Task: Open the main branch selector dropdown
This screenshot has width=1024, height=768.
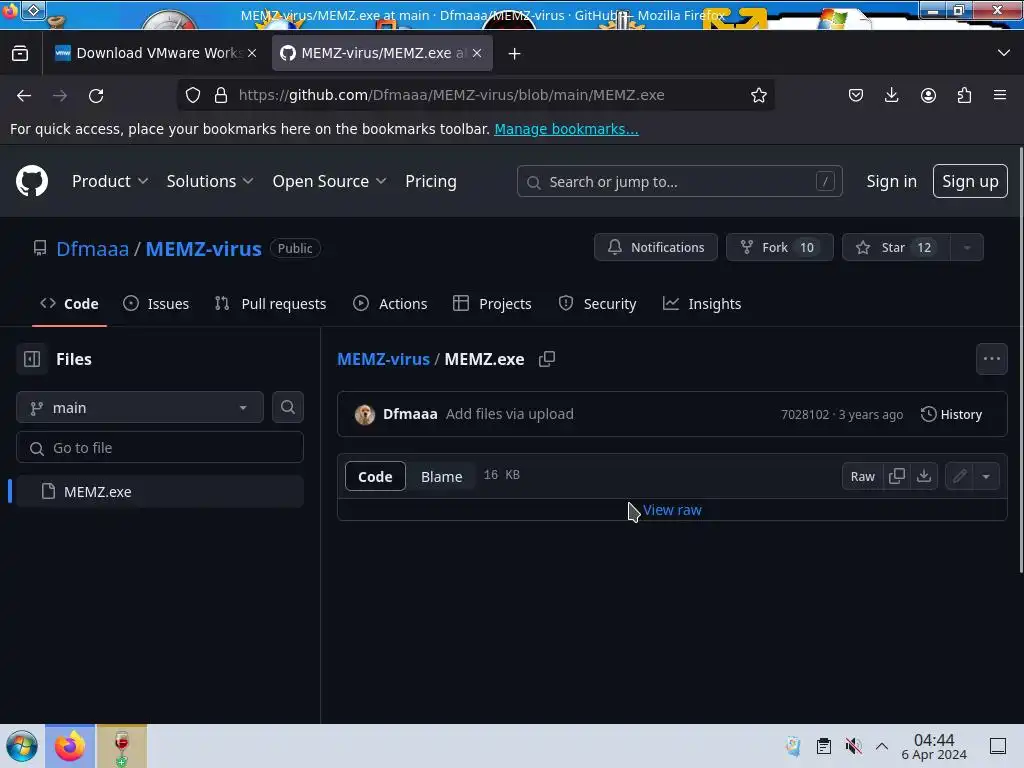Action: tap(140, 408)
